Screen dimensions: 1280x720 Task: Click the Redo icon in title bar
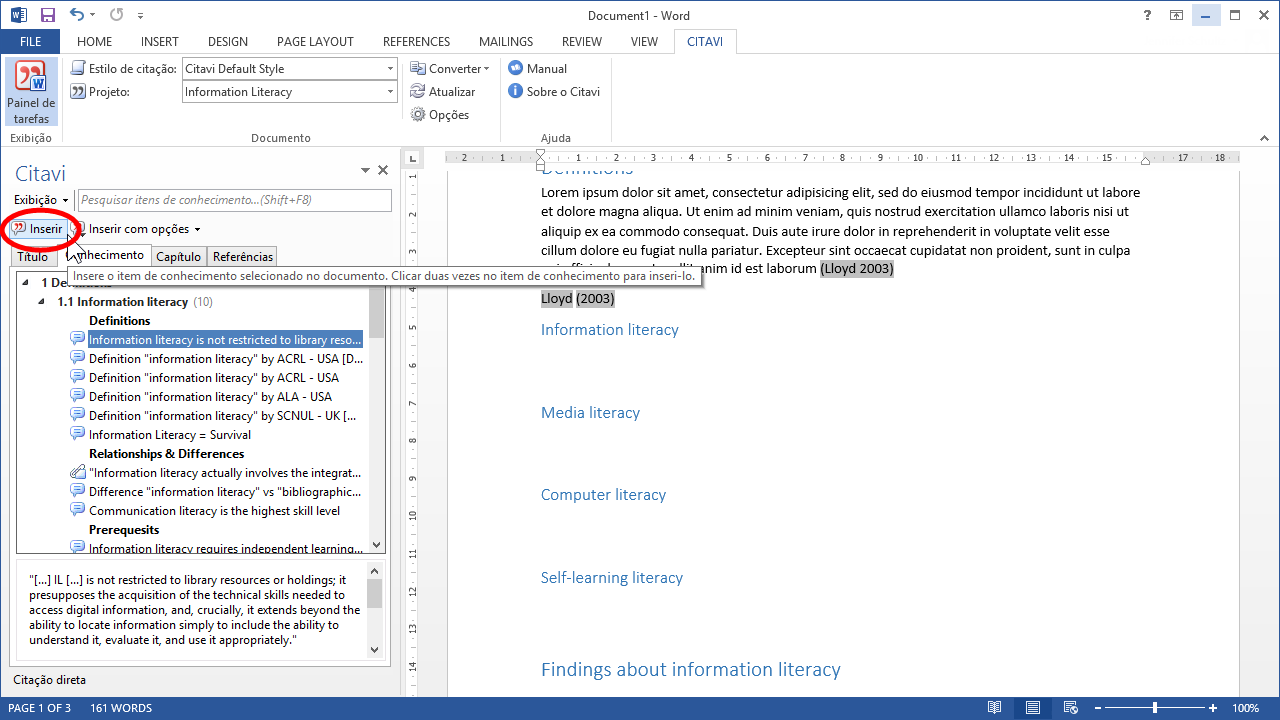coord(116,15)
